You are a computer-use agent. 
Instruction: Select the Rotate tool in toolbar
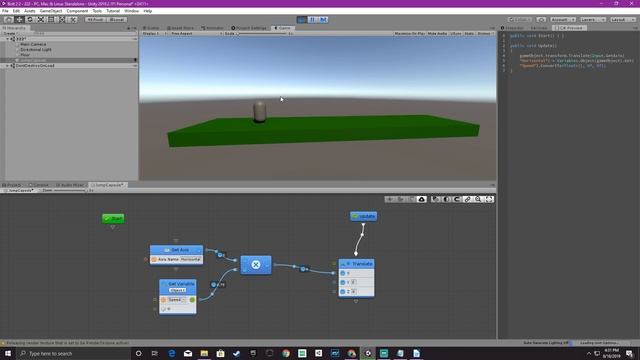point(30,20)
